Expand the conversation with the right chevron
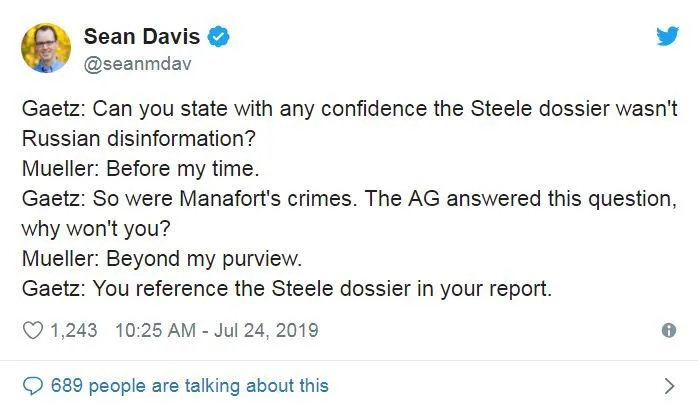Screen dimensions: 698x407 click(x=669, y=385)
